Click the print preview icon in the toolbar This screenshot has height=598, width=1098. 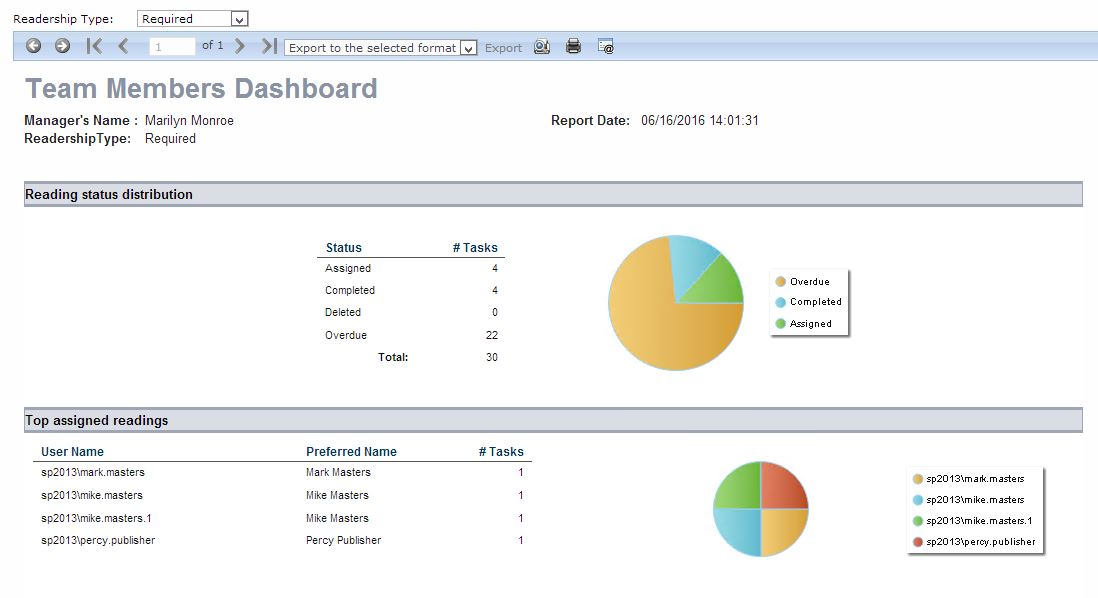click(542, 46)
